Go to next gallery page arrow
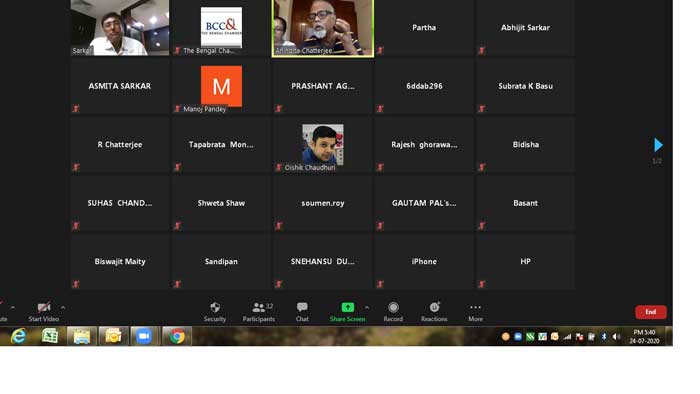This screenshot has height=394, width=700. tap(658, 145)
